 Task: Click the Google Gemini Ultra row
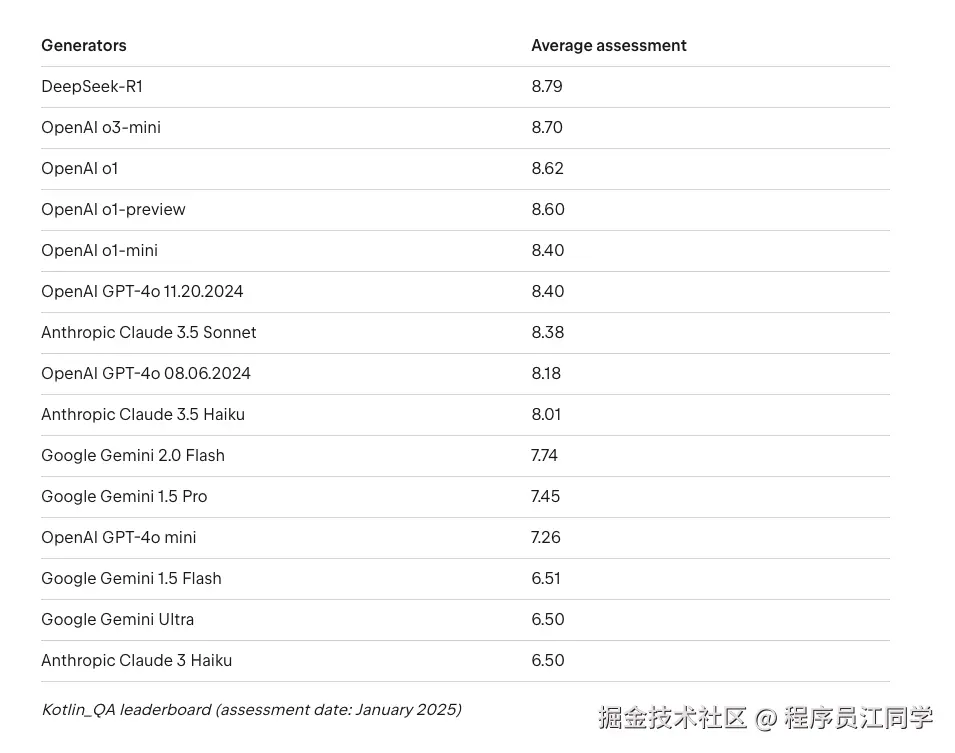465,620
